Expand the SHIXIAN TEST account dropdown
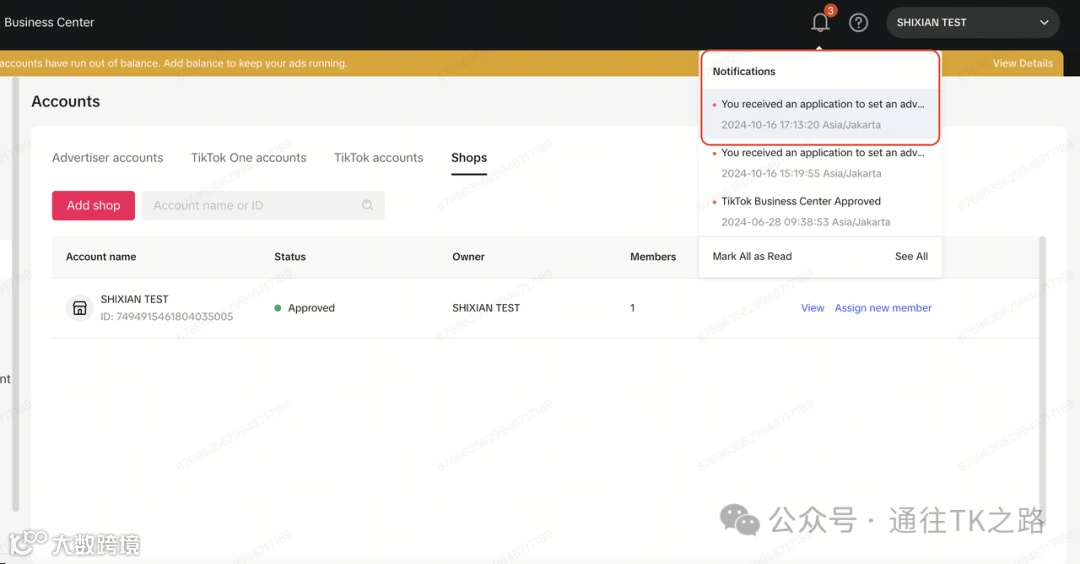1080x564 pixels. point(973,23)
